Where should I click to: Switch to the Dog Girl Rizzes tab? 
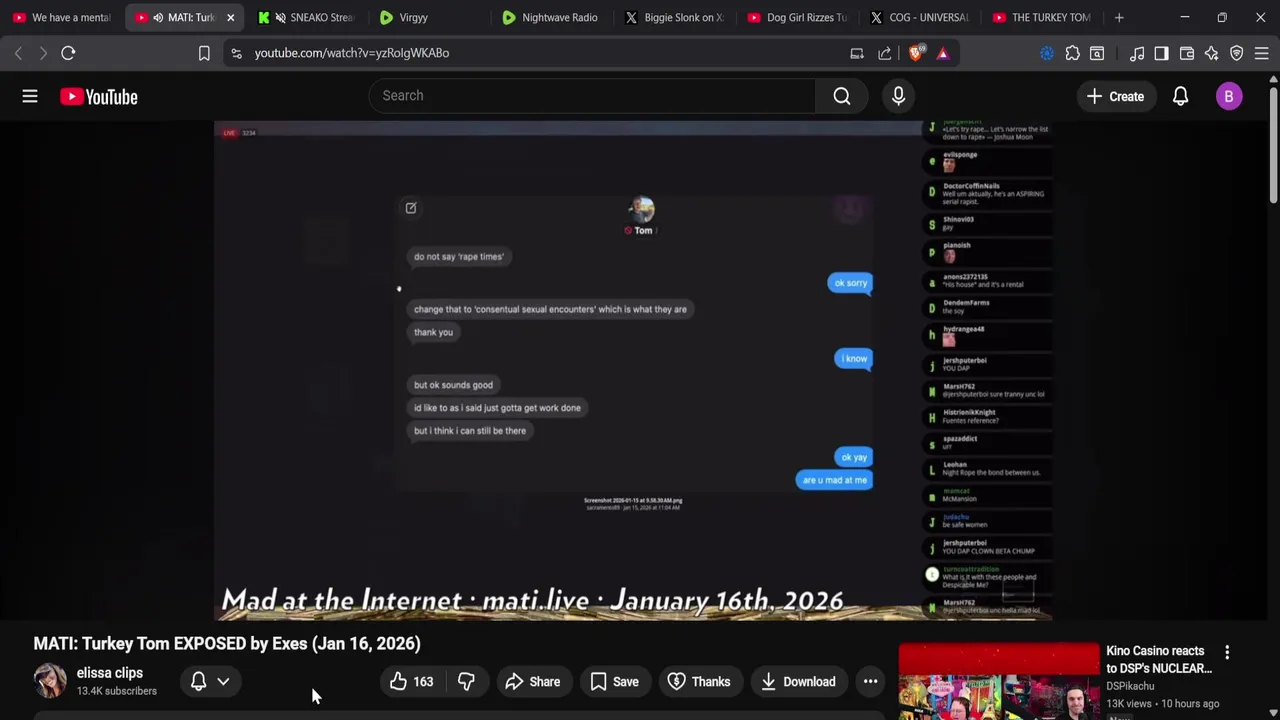(797, 17)
